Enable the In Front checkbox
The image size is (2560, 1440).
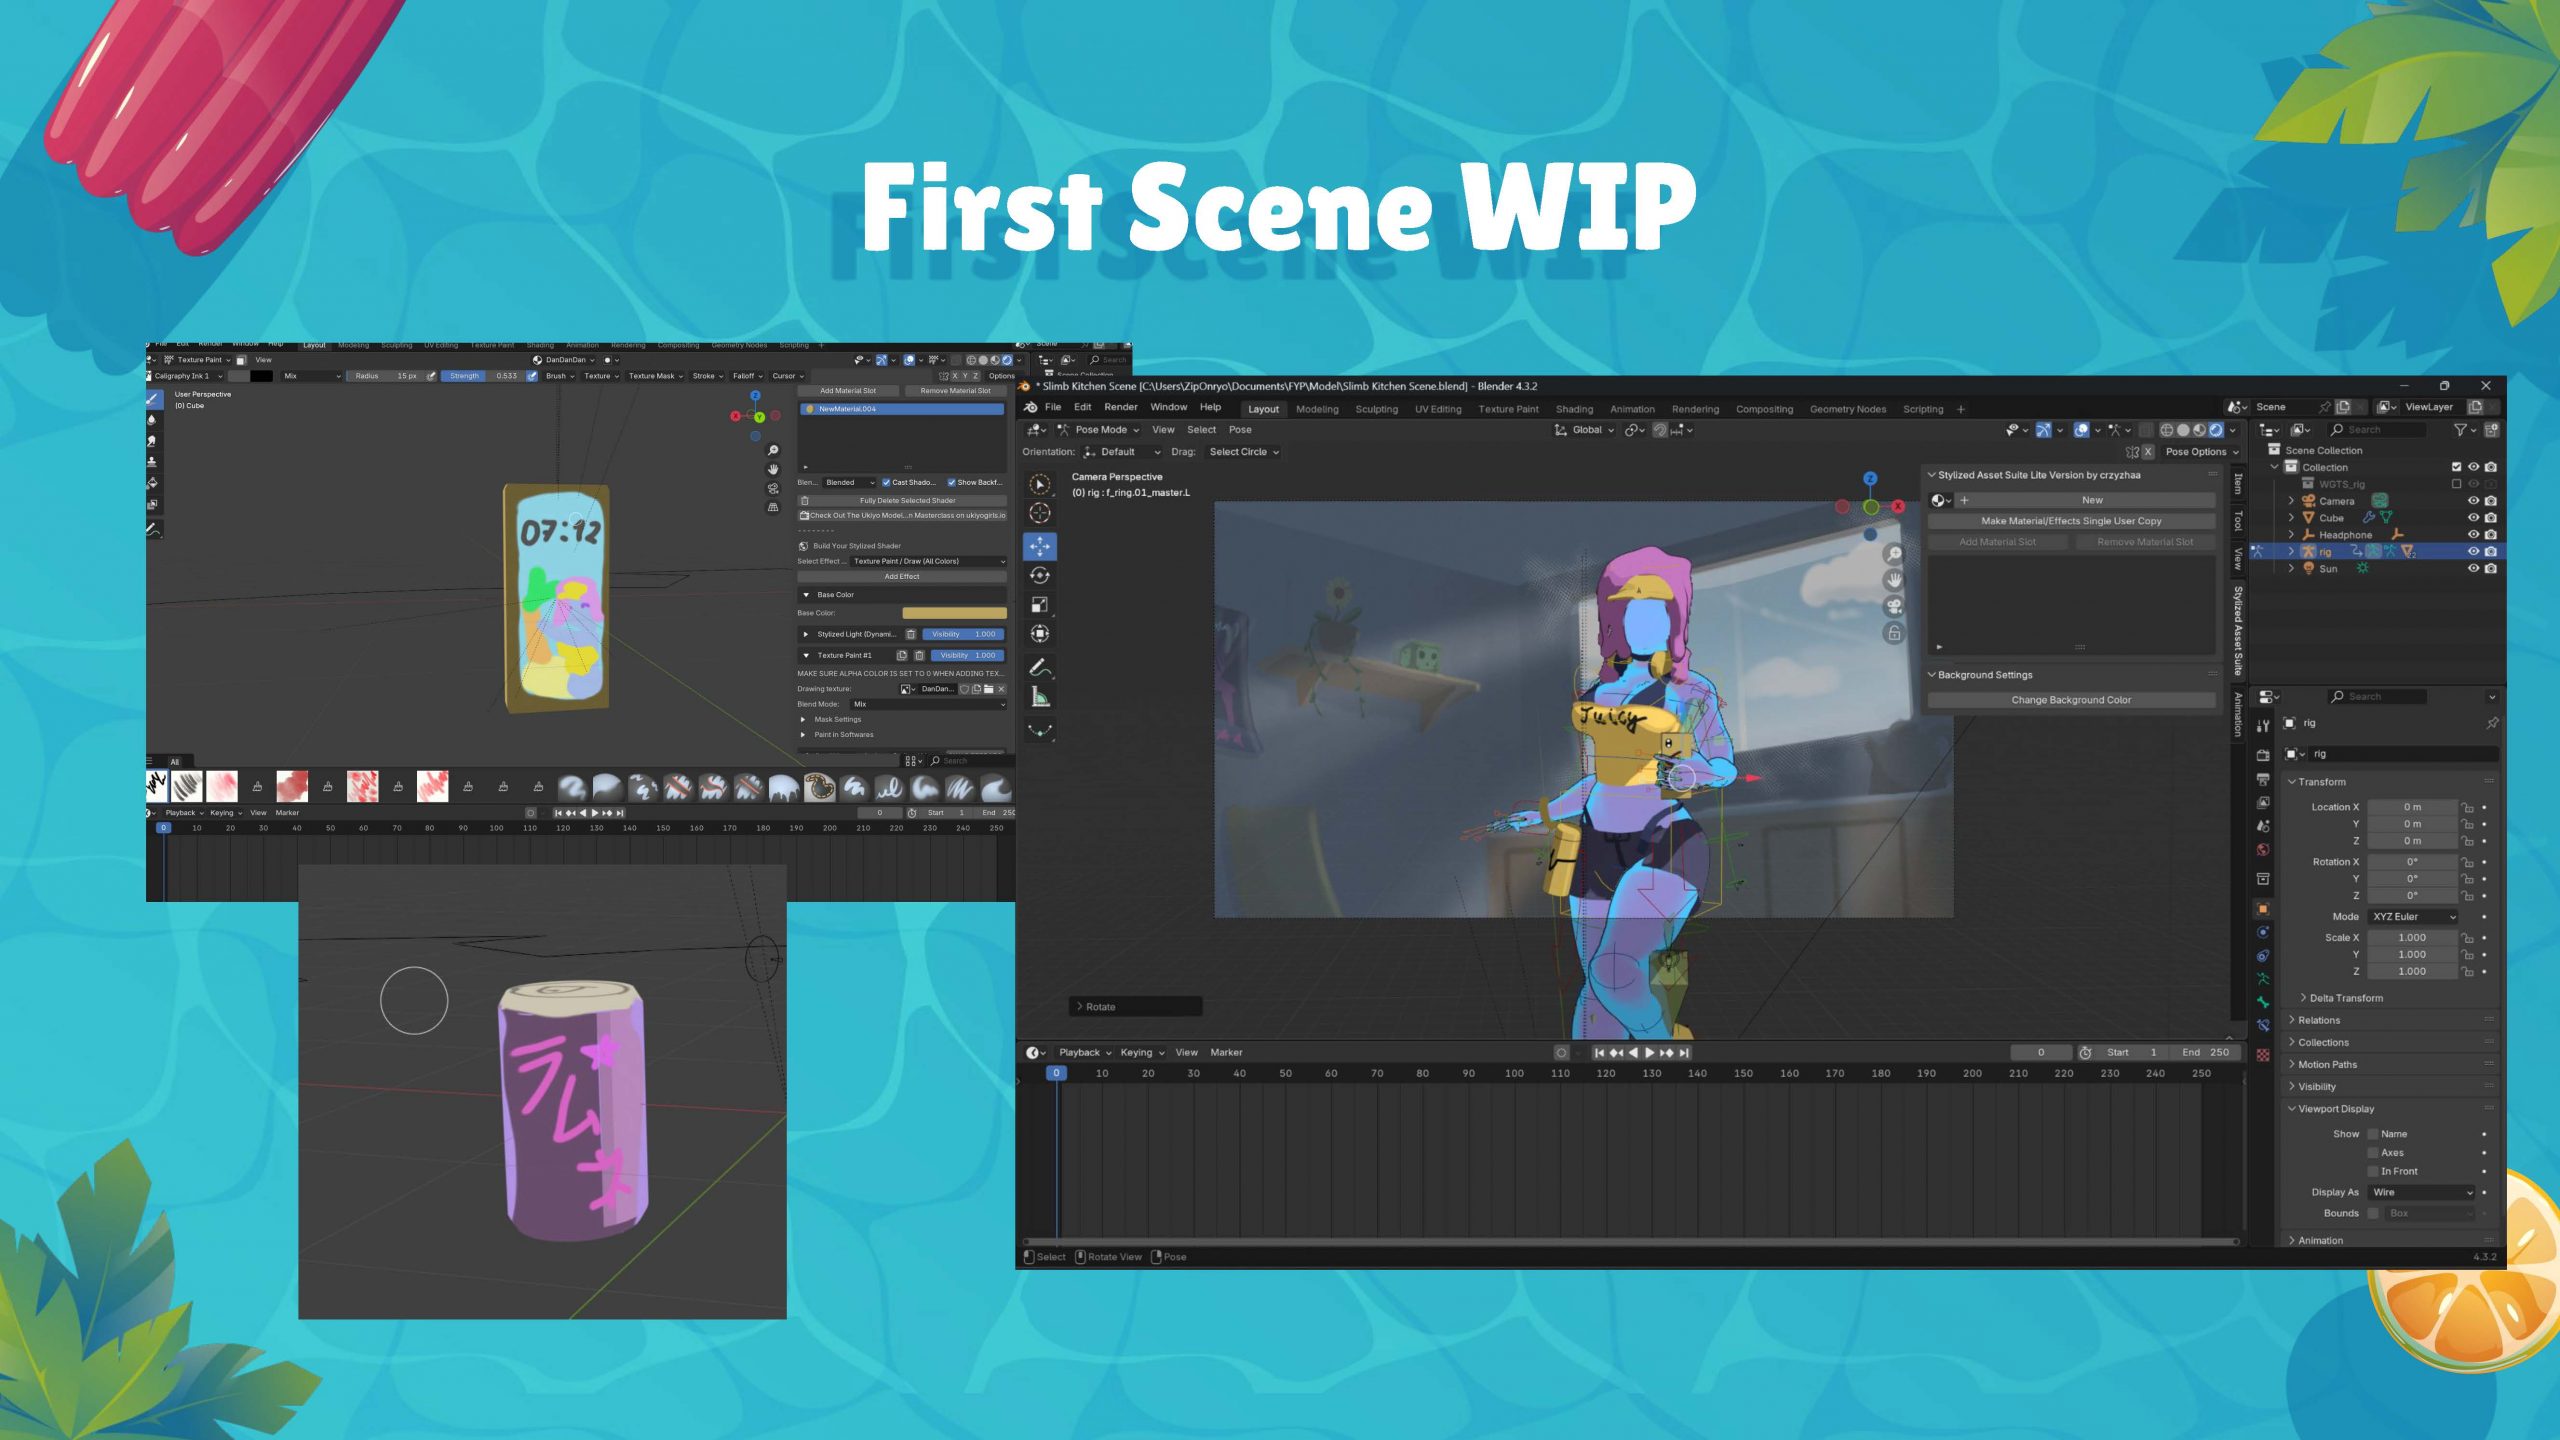pyautogui.click(x=2372, y=1171)
